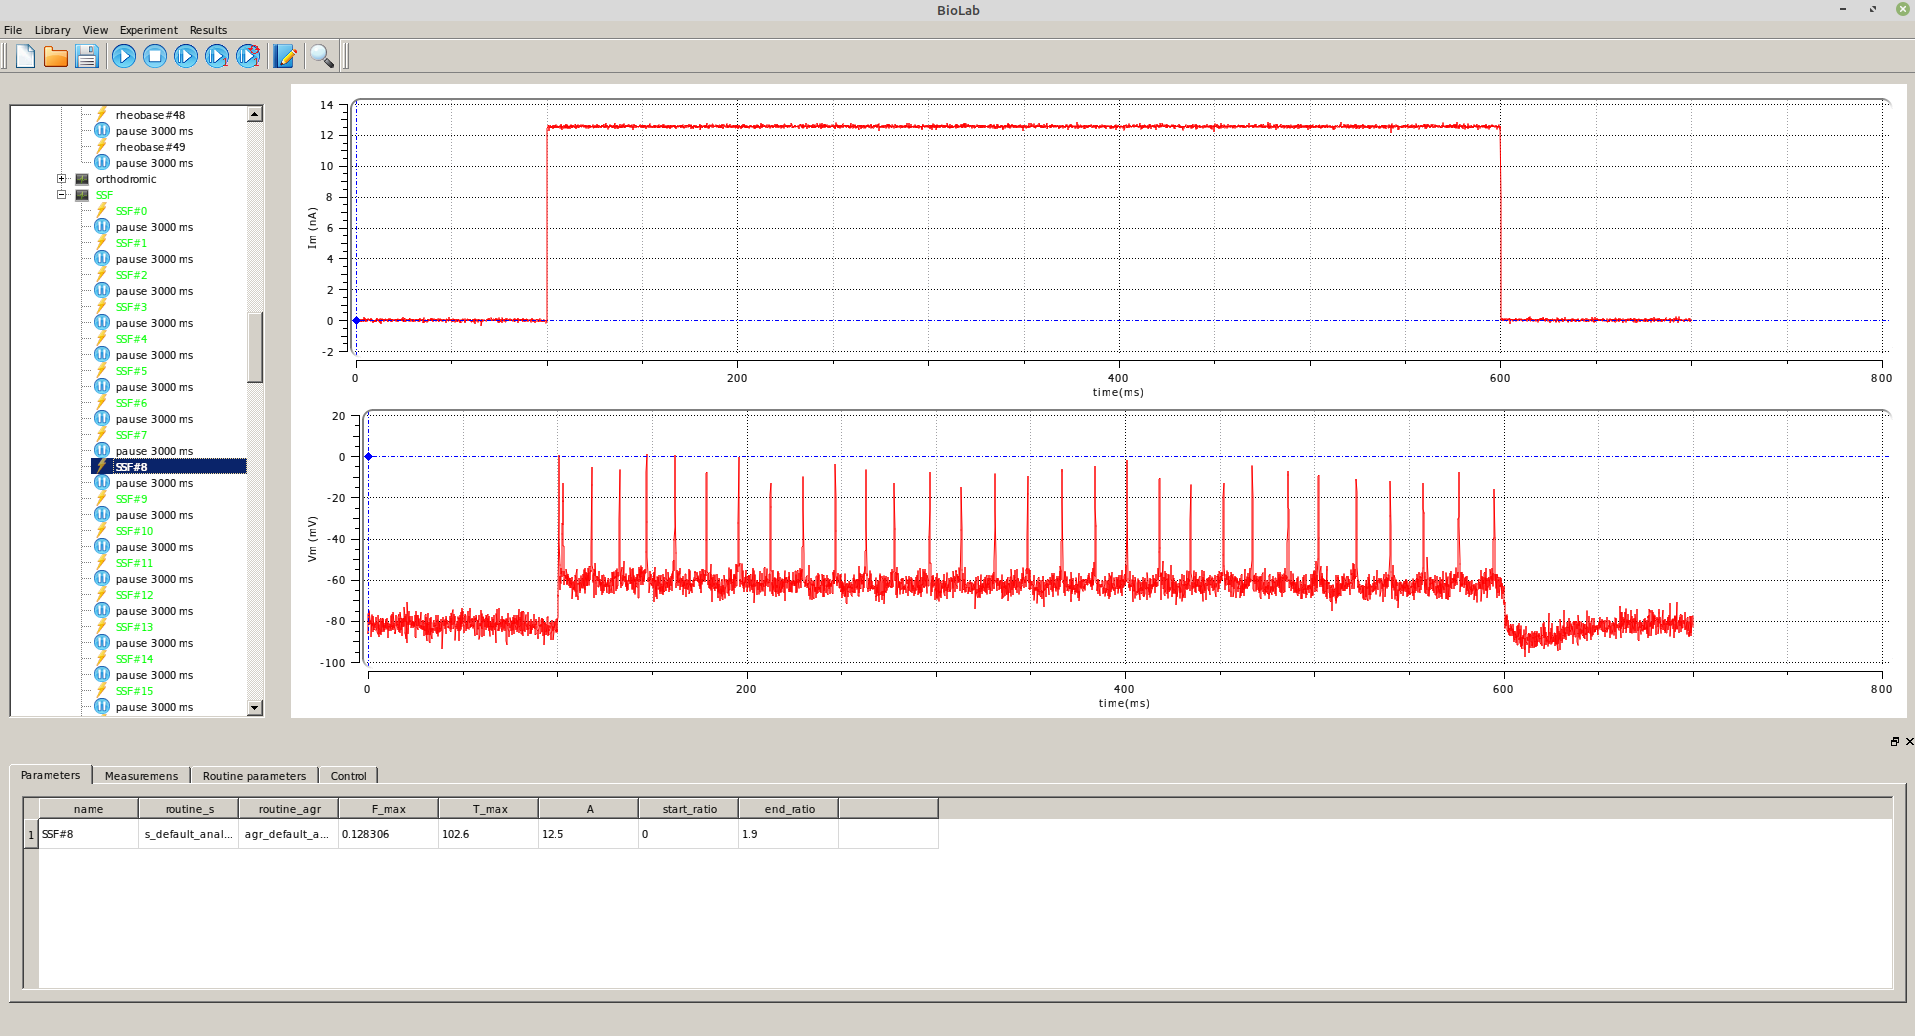
Task: Collapse the SSF tree node
Action: pyautogui.click(x=62, y=195)
